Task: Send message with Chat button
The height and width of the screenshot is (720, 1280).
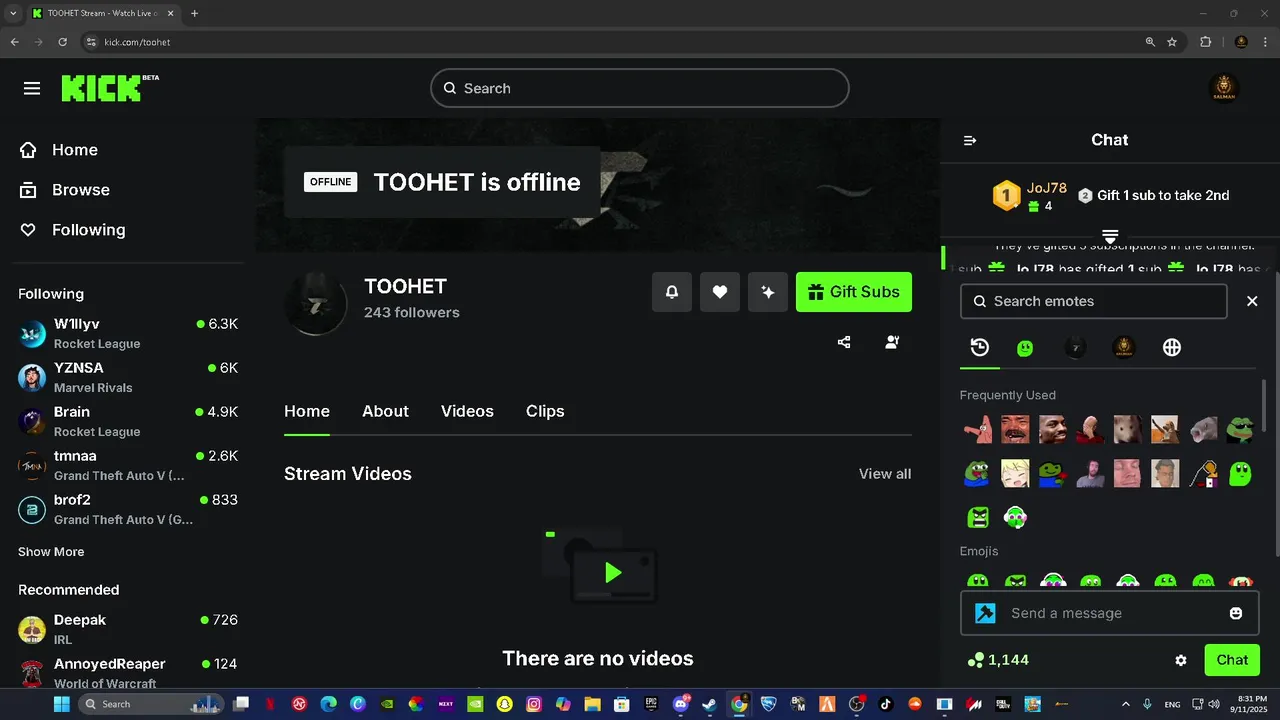Action: tap(1232, 660)
